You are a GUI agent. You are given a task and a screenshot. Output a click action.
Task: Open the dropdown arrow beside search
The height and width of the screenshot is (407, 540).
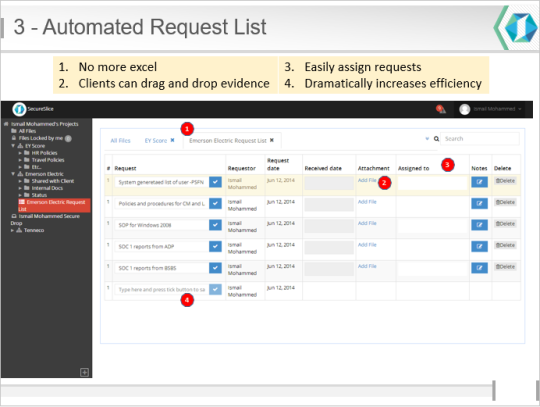(x=427, y=139)
